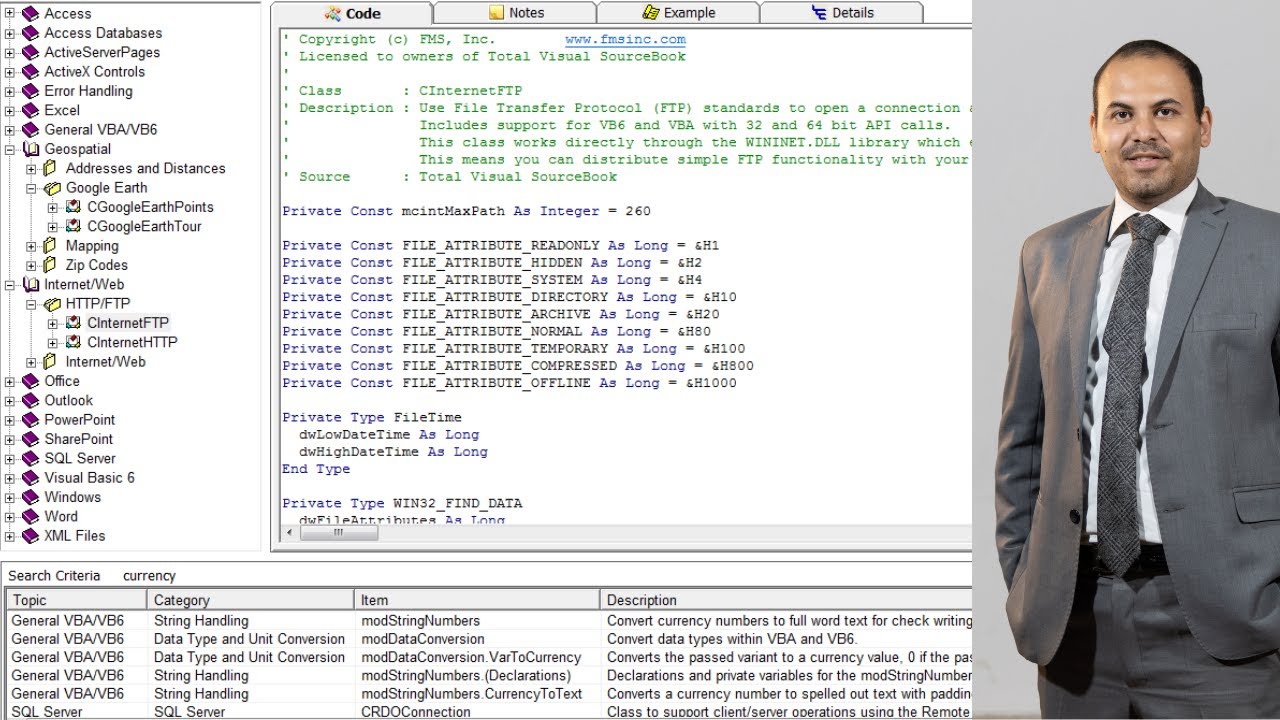
Task: Select the modDataConversion result row
Action: pos(489,639)
